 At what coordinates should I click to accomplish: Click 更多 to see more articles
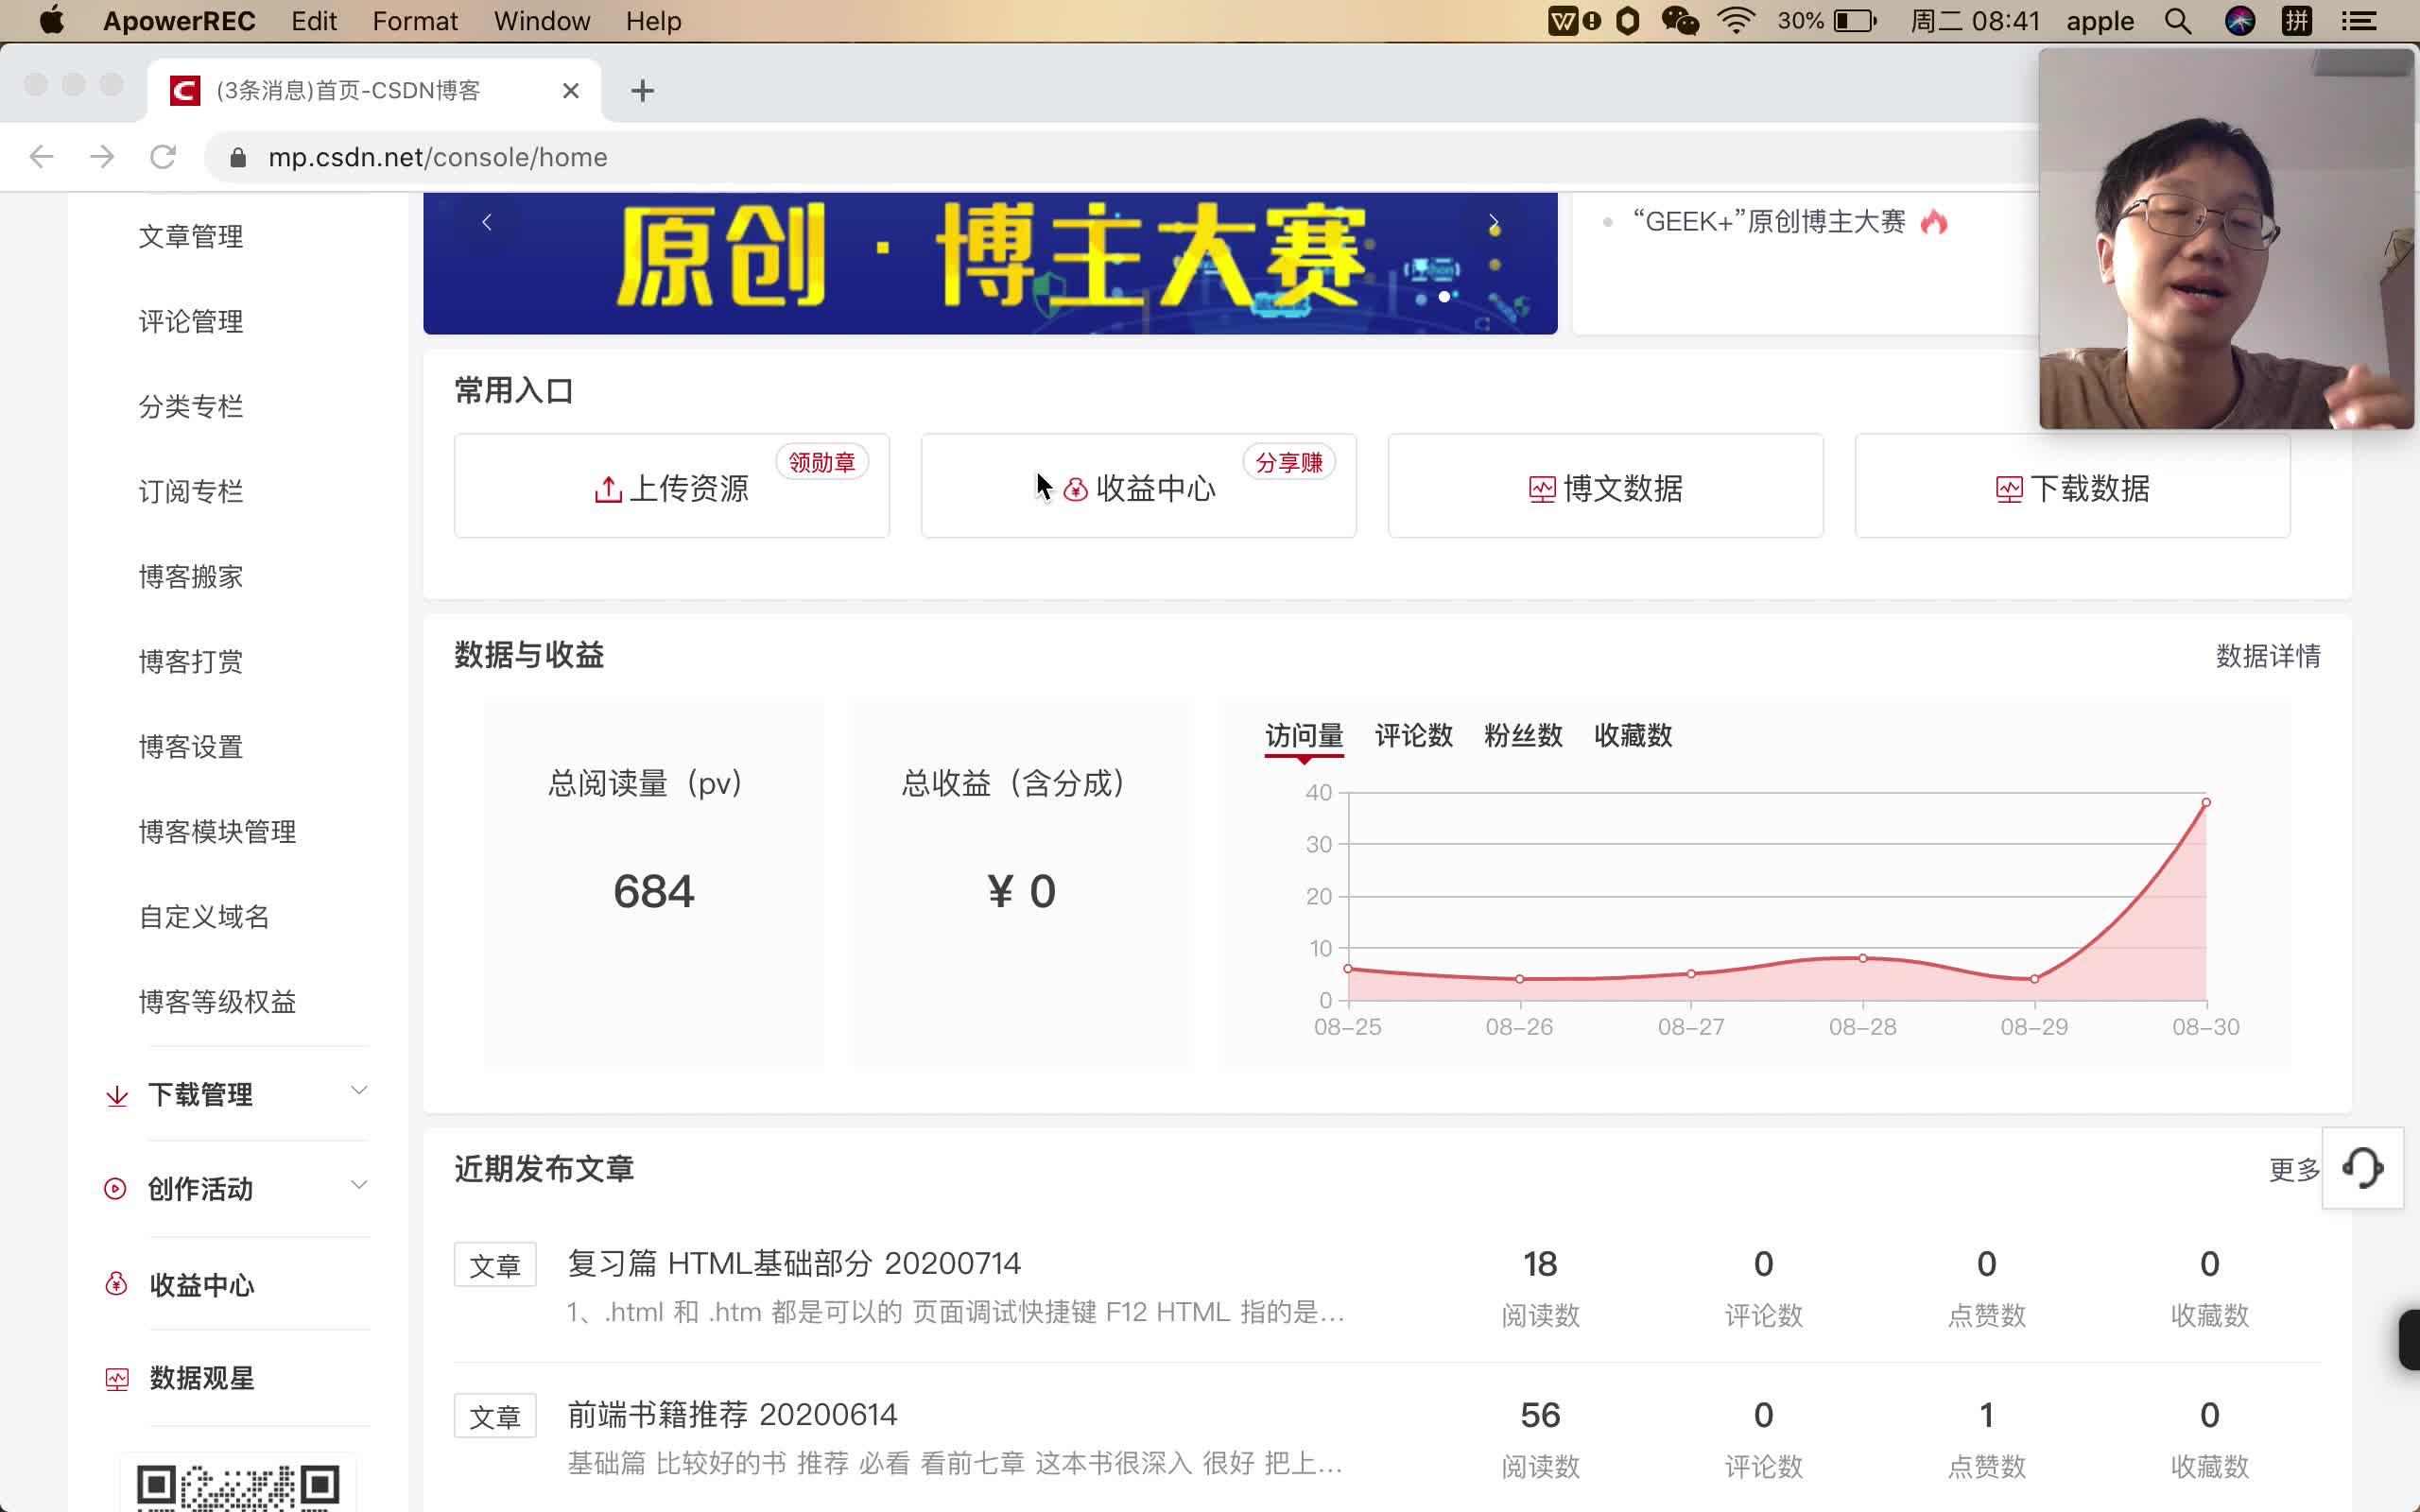(2293, 1170)
